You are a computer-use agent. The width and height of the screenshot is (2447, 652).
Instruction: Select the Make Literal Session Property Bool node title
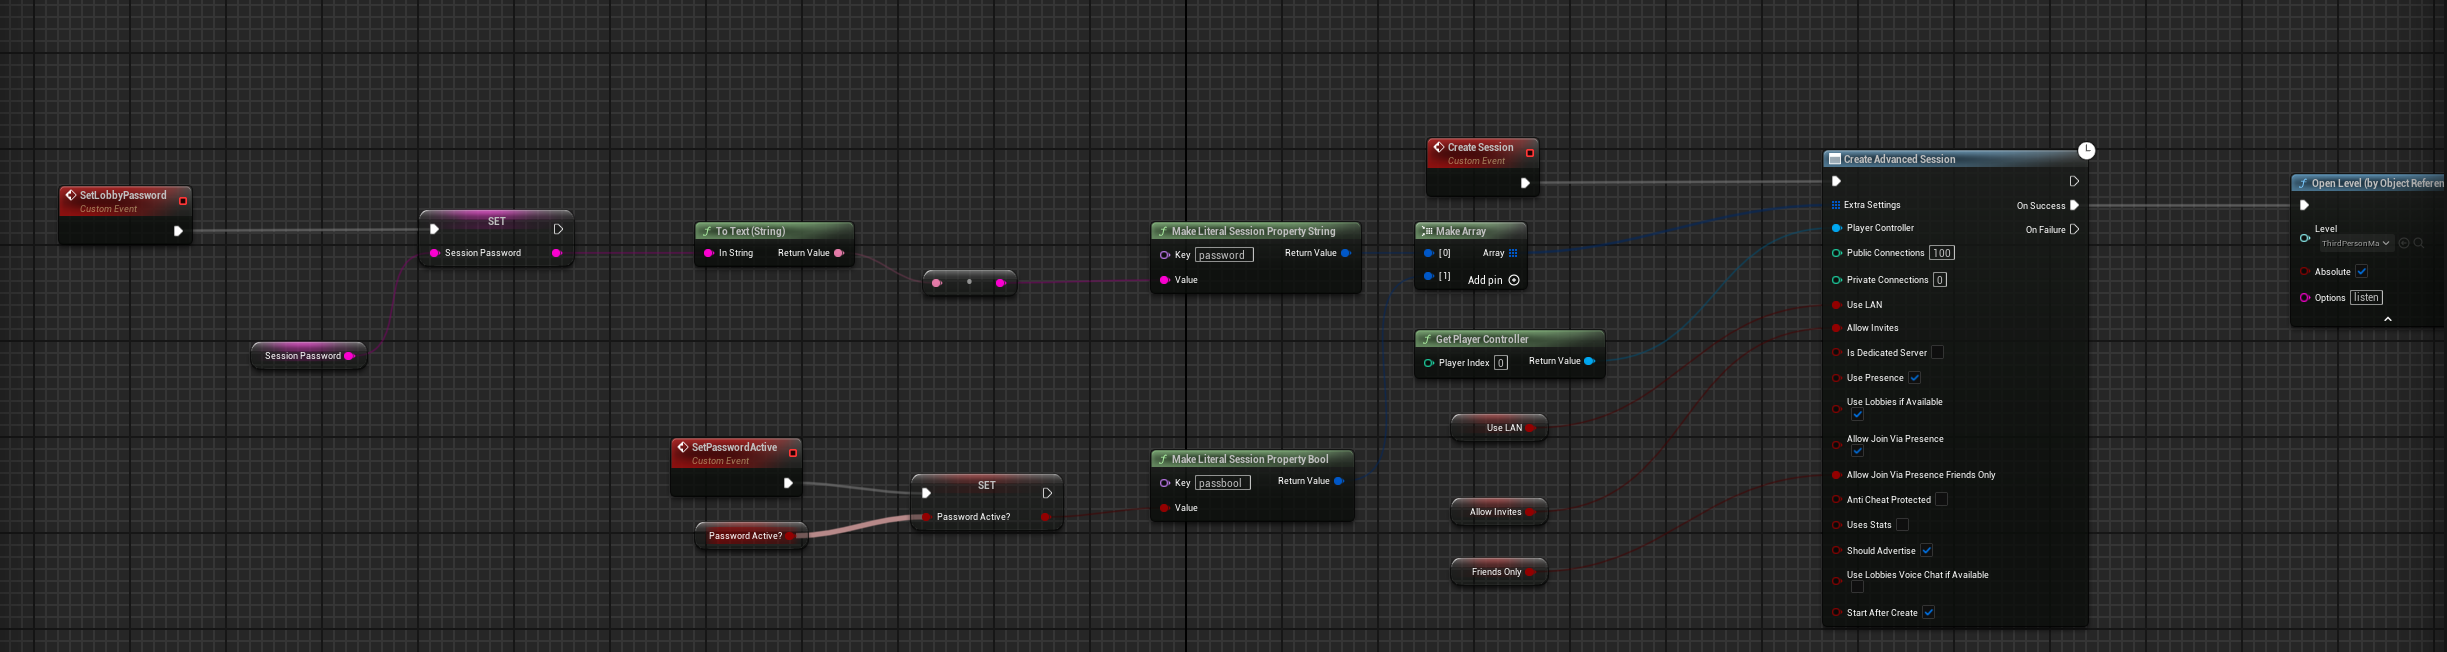pos(1250,459)
